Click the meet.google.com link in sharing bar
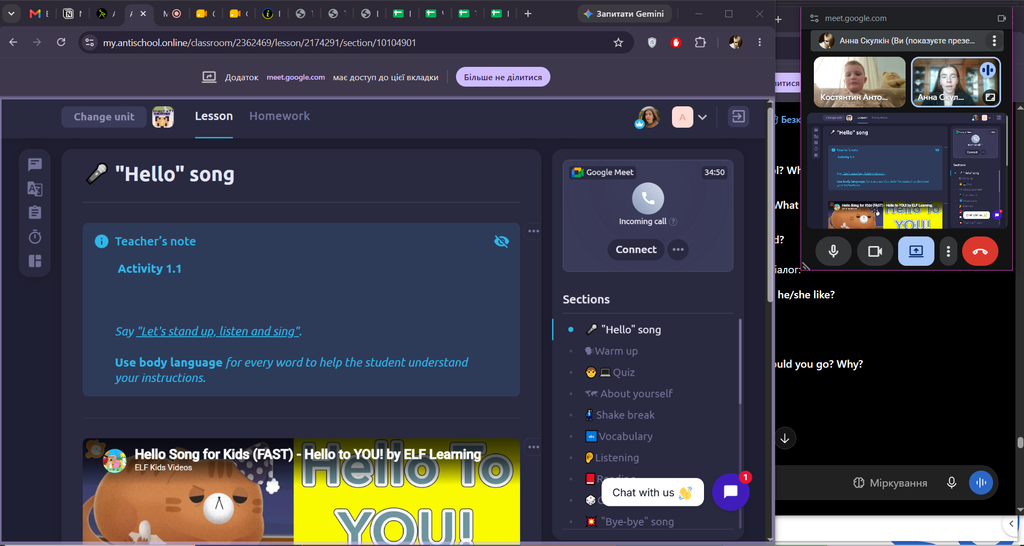This screenshot has height=546, width=1024. pos(295,77)
